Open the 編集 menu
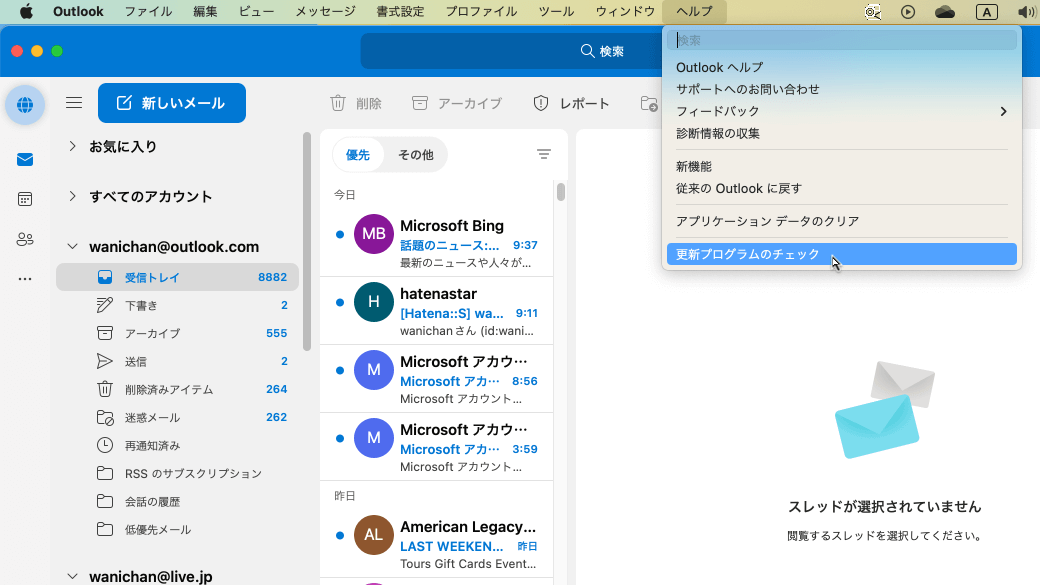The width and height of the screenshot is (1040, 585). coord(205,11)
